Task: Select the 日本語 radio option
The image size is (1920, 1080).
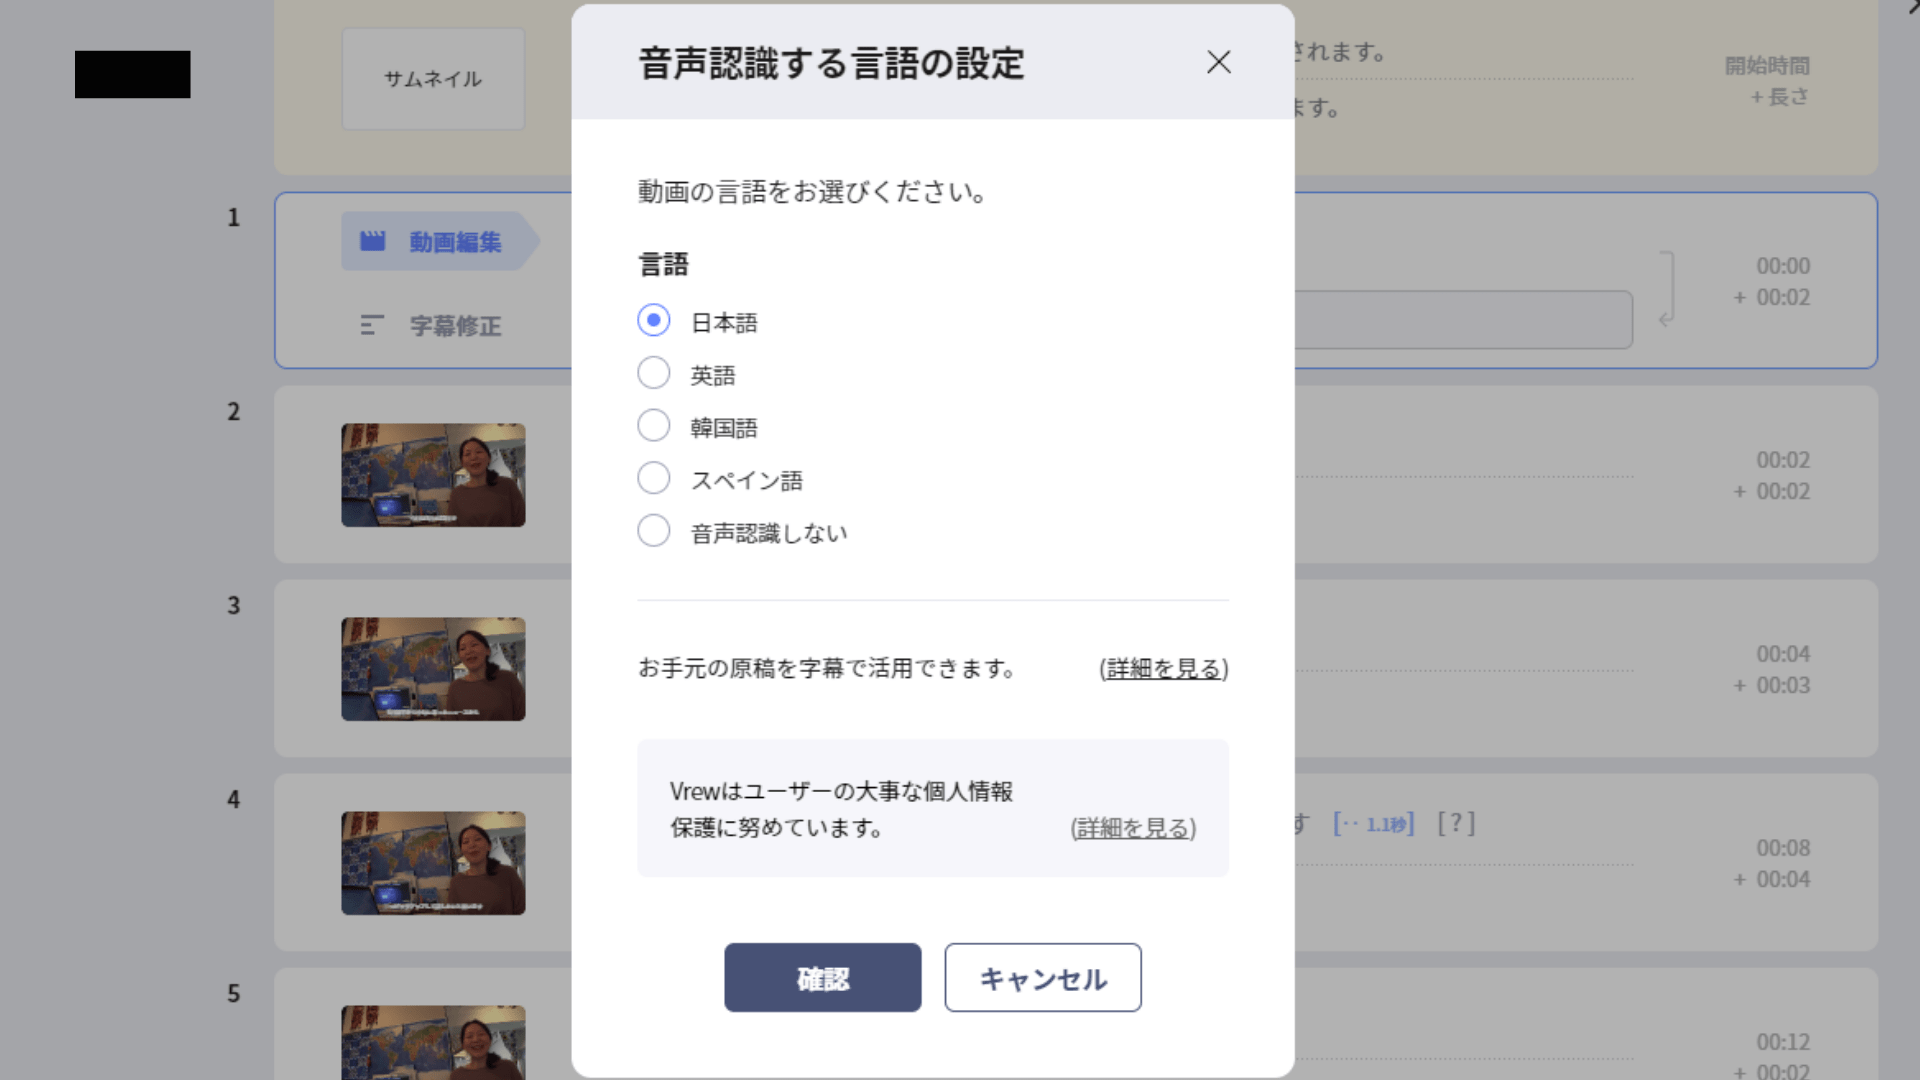Action: [x=654, y=321]
